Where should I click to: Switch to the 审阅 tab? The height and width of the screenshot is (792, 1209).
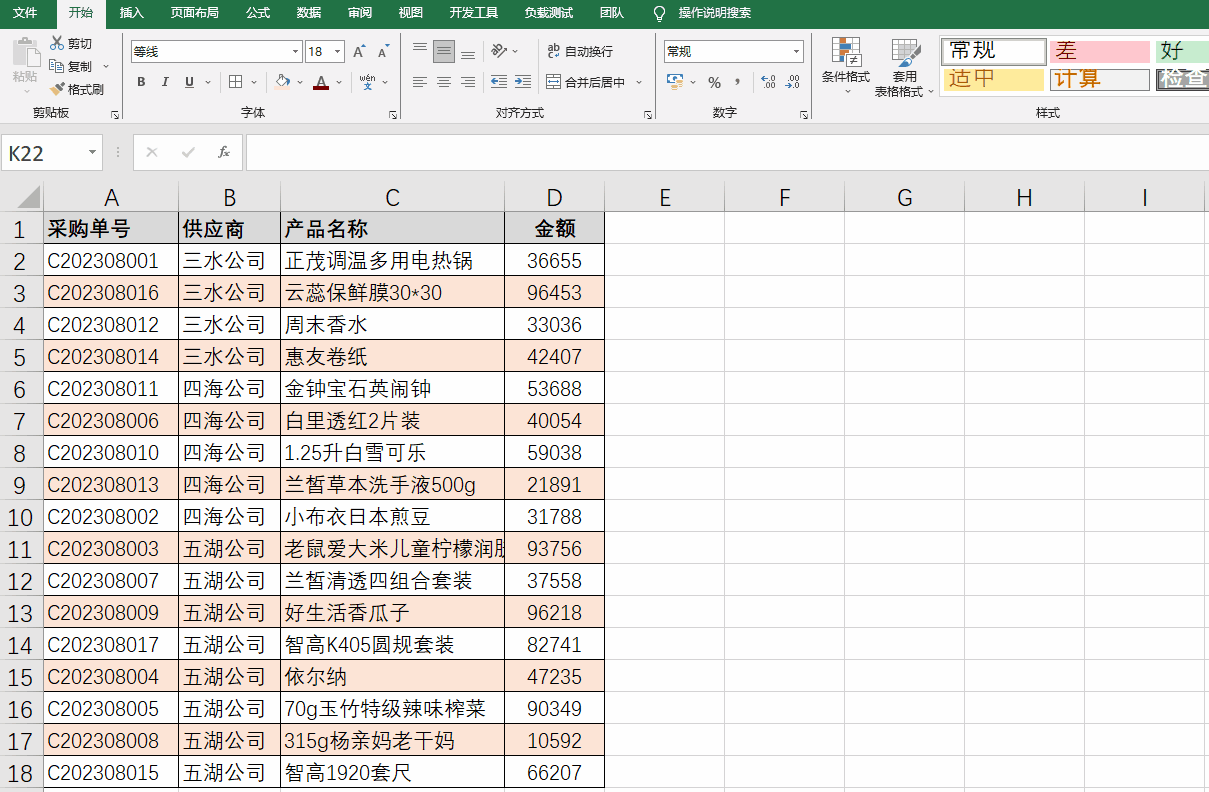(360, 13)
